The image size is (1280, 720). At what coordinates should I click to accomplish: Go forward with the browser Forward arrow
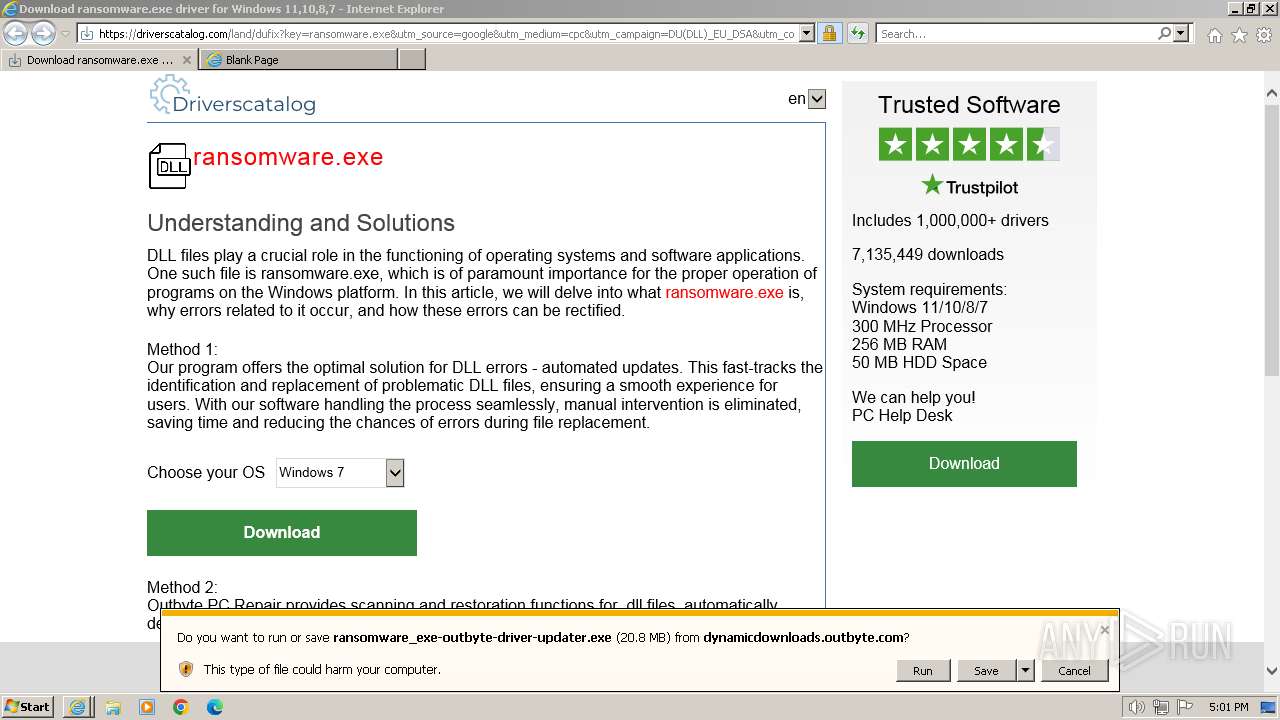(43, 34)
